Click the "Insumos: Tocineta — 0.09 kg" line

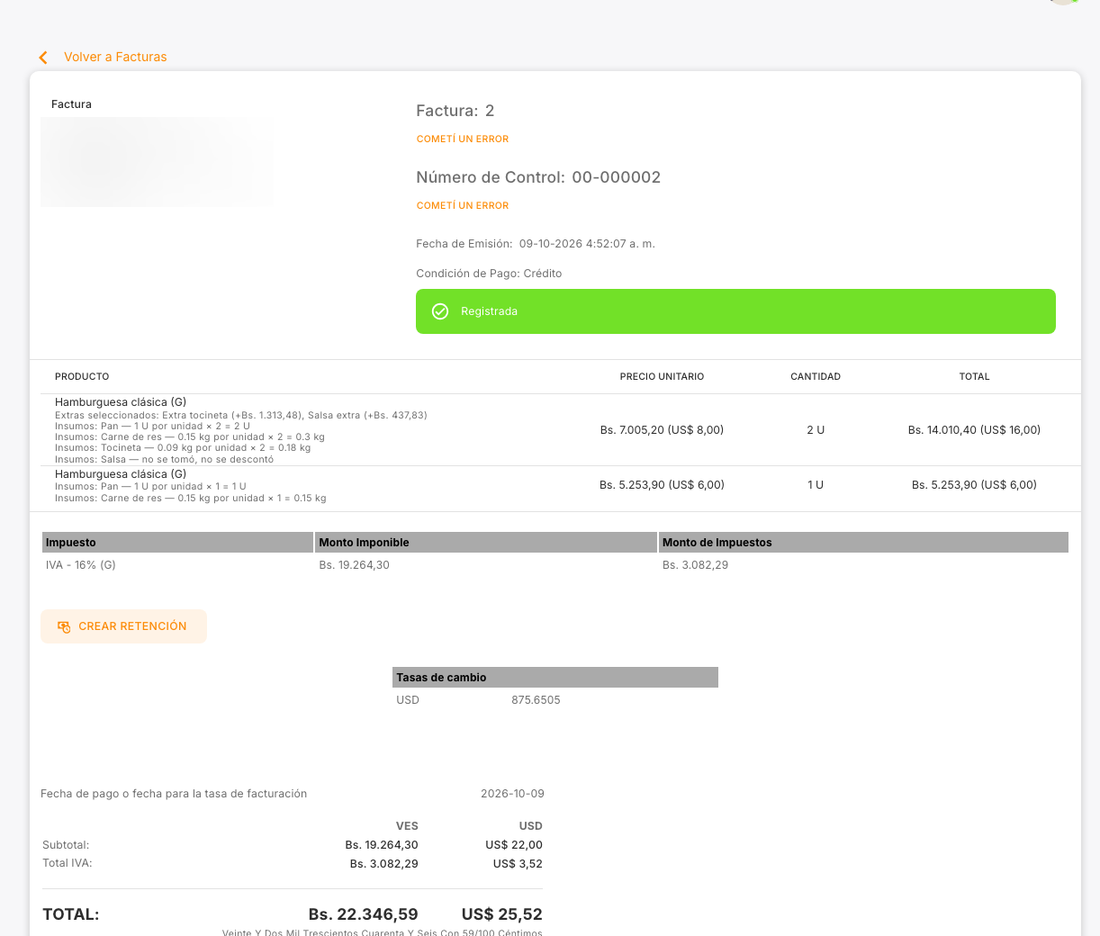tap(182, 448)
